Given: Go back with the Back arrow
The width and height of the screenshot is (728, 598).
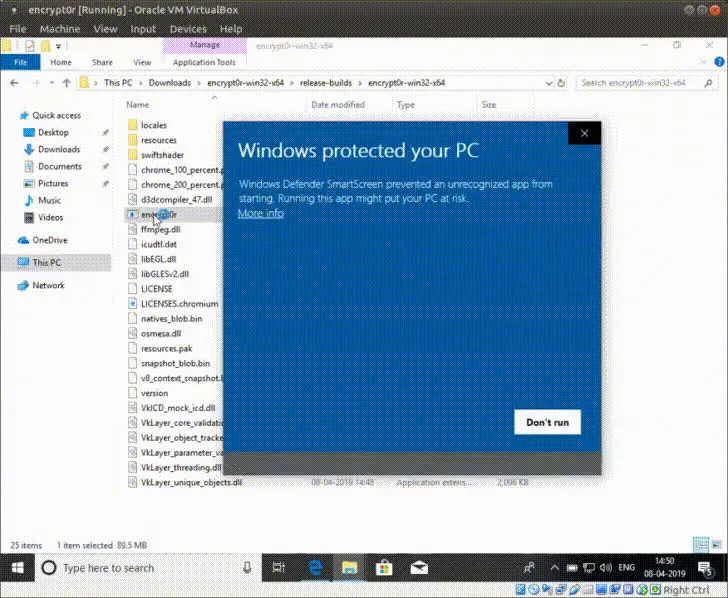Looking at the screenshot, I should click(14, 83).
